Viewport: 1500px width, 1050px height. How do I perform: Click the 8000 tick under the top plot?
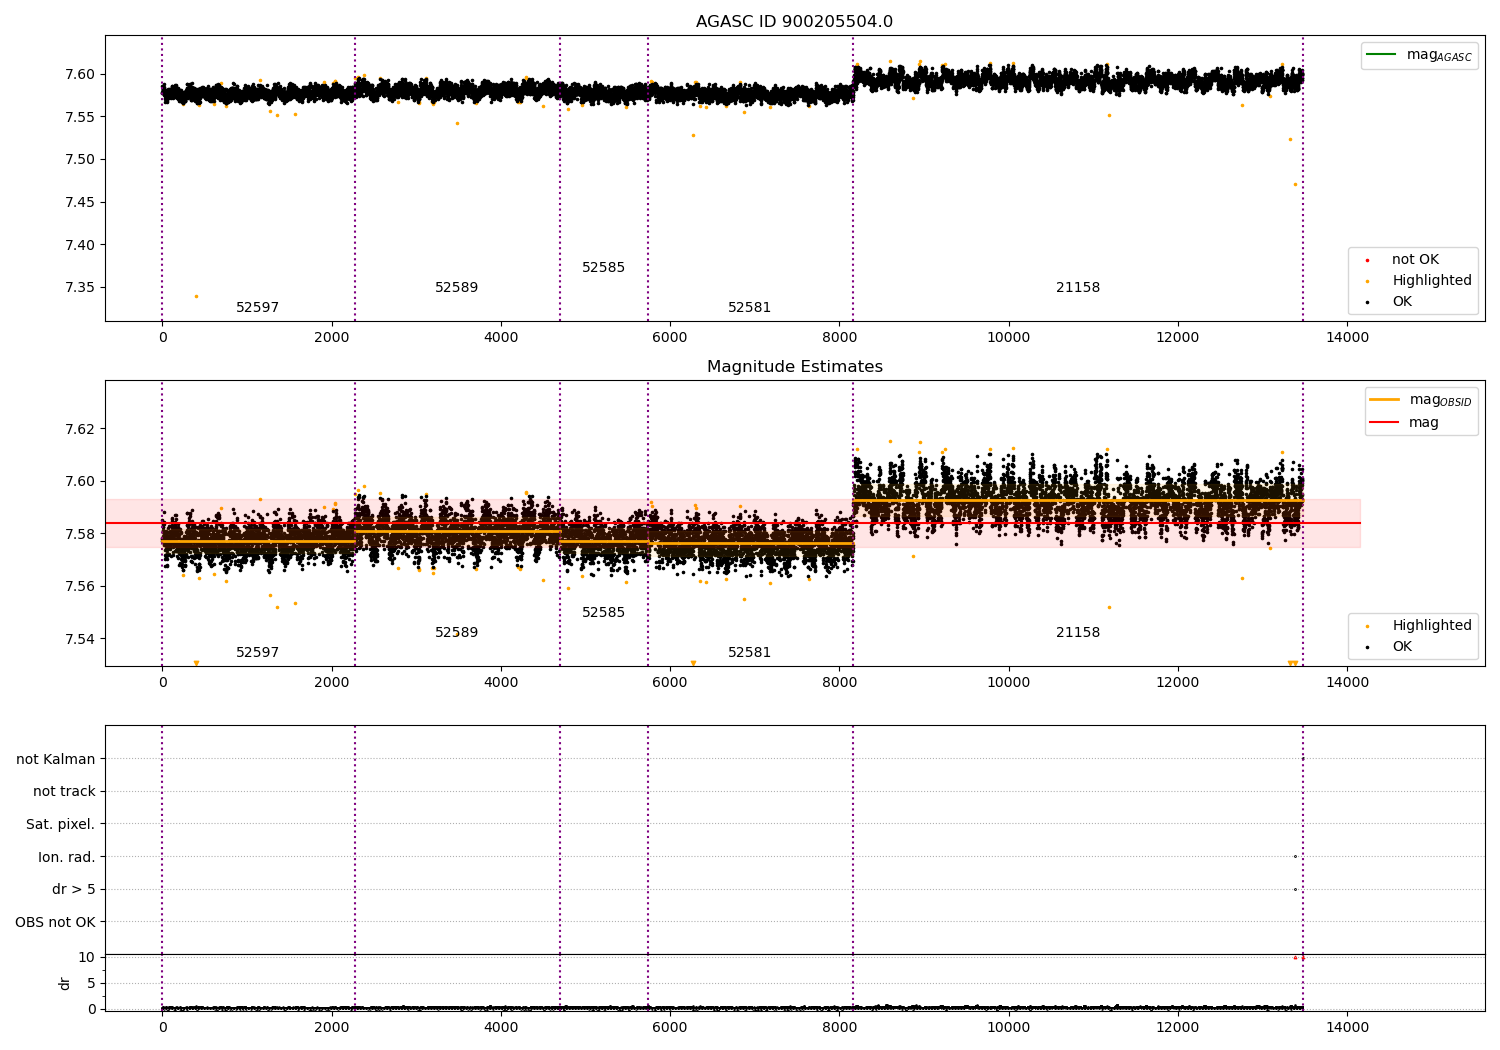[x=839, y=337]
